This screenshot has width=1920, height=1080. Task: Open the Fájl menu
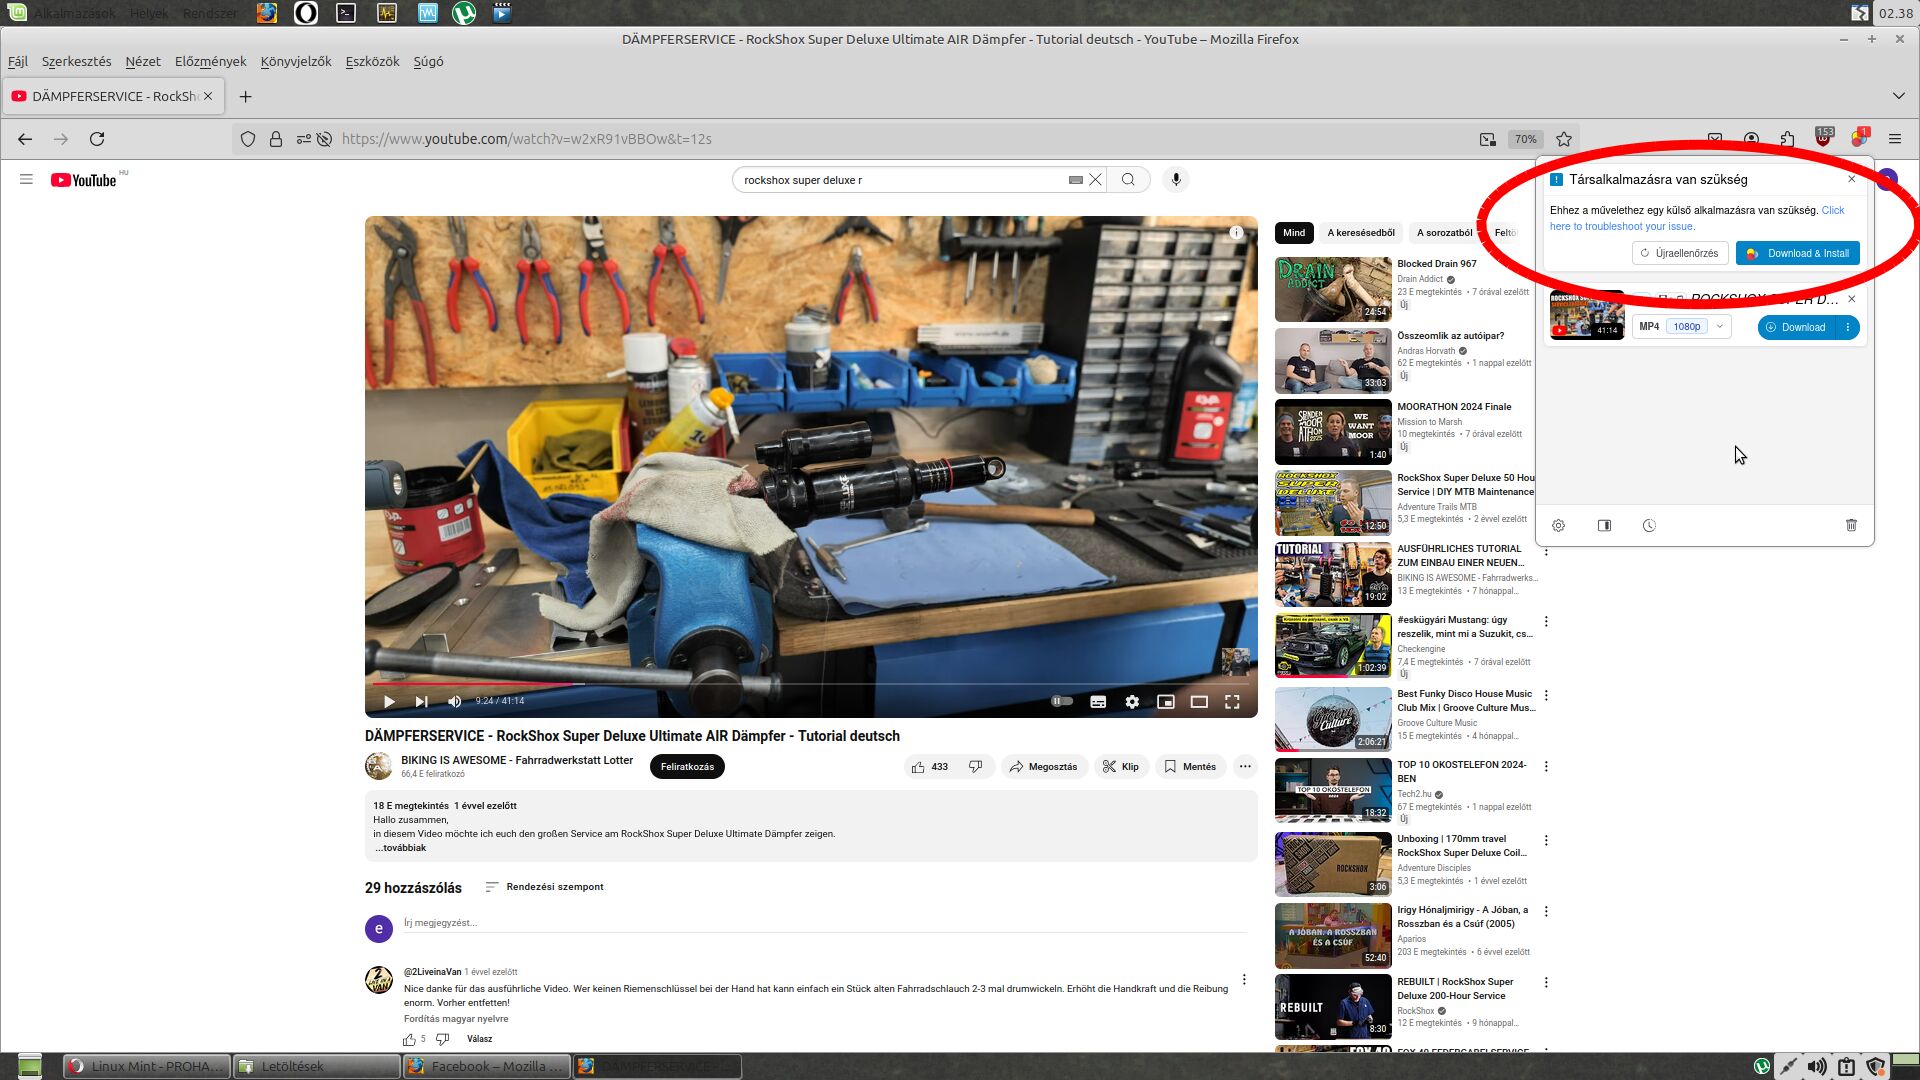18,61
